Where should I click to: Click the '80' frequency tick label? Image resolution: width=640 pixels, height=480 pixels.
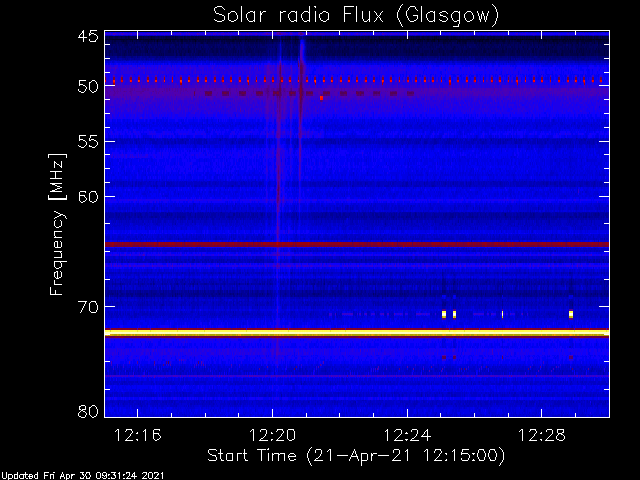88,411
